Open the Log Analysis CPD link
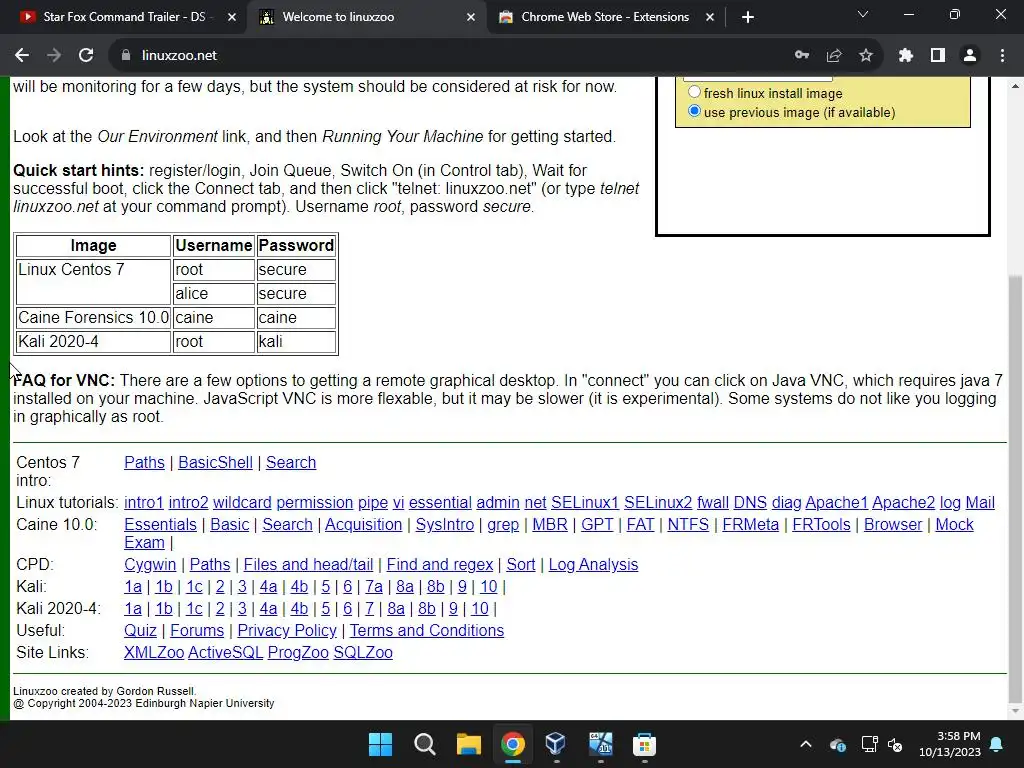The width and height of the screenshot is (1024, 768). pyautogui.click(x=593, y=564)
